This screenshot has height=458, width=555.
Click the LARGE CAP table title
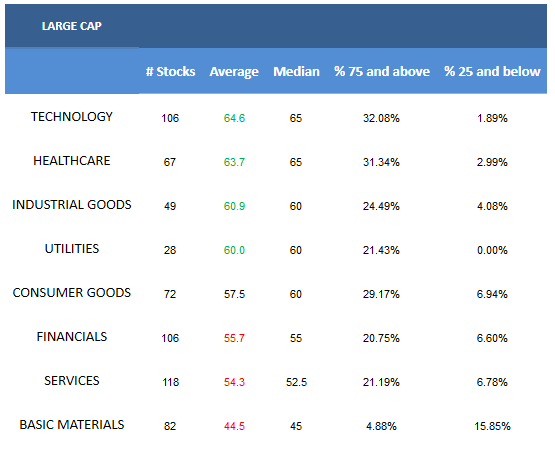[71, 26]
